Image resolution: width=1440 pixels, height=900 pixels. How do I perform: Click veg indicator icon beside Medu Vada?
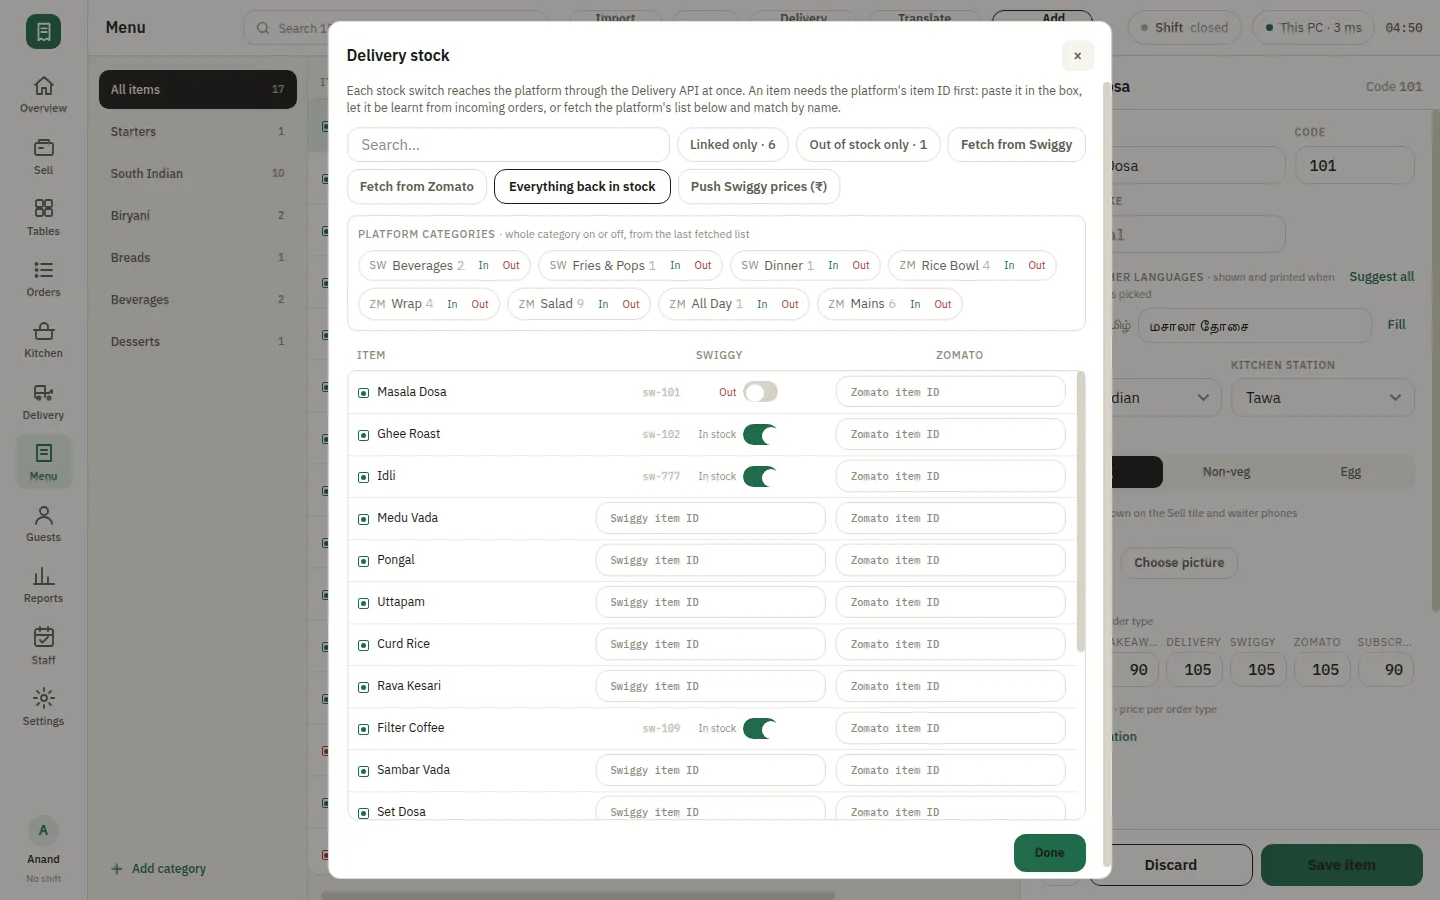tap(364, 519)
